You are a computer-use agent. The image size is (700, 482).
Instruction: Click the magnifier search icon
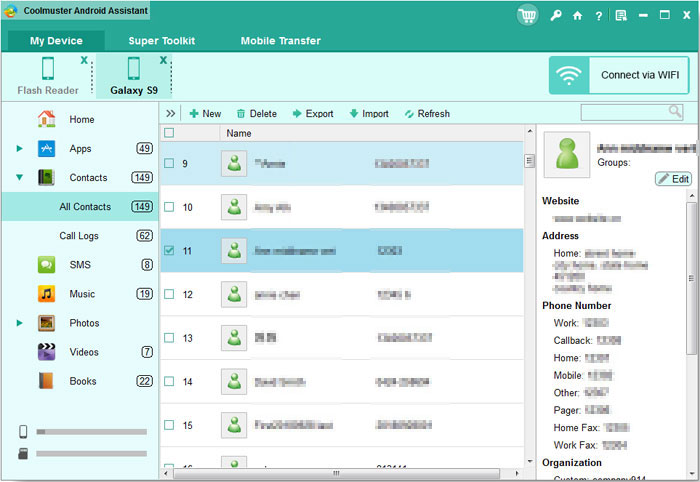[x=675, y=111]
